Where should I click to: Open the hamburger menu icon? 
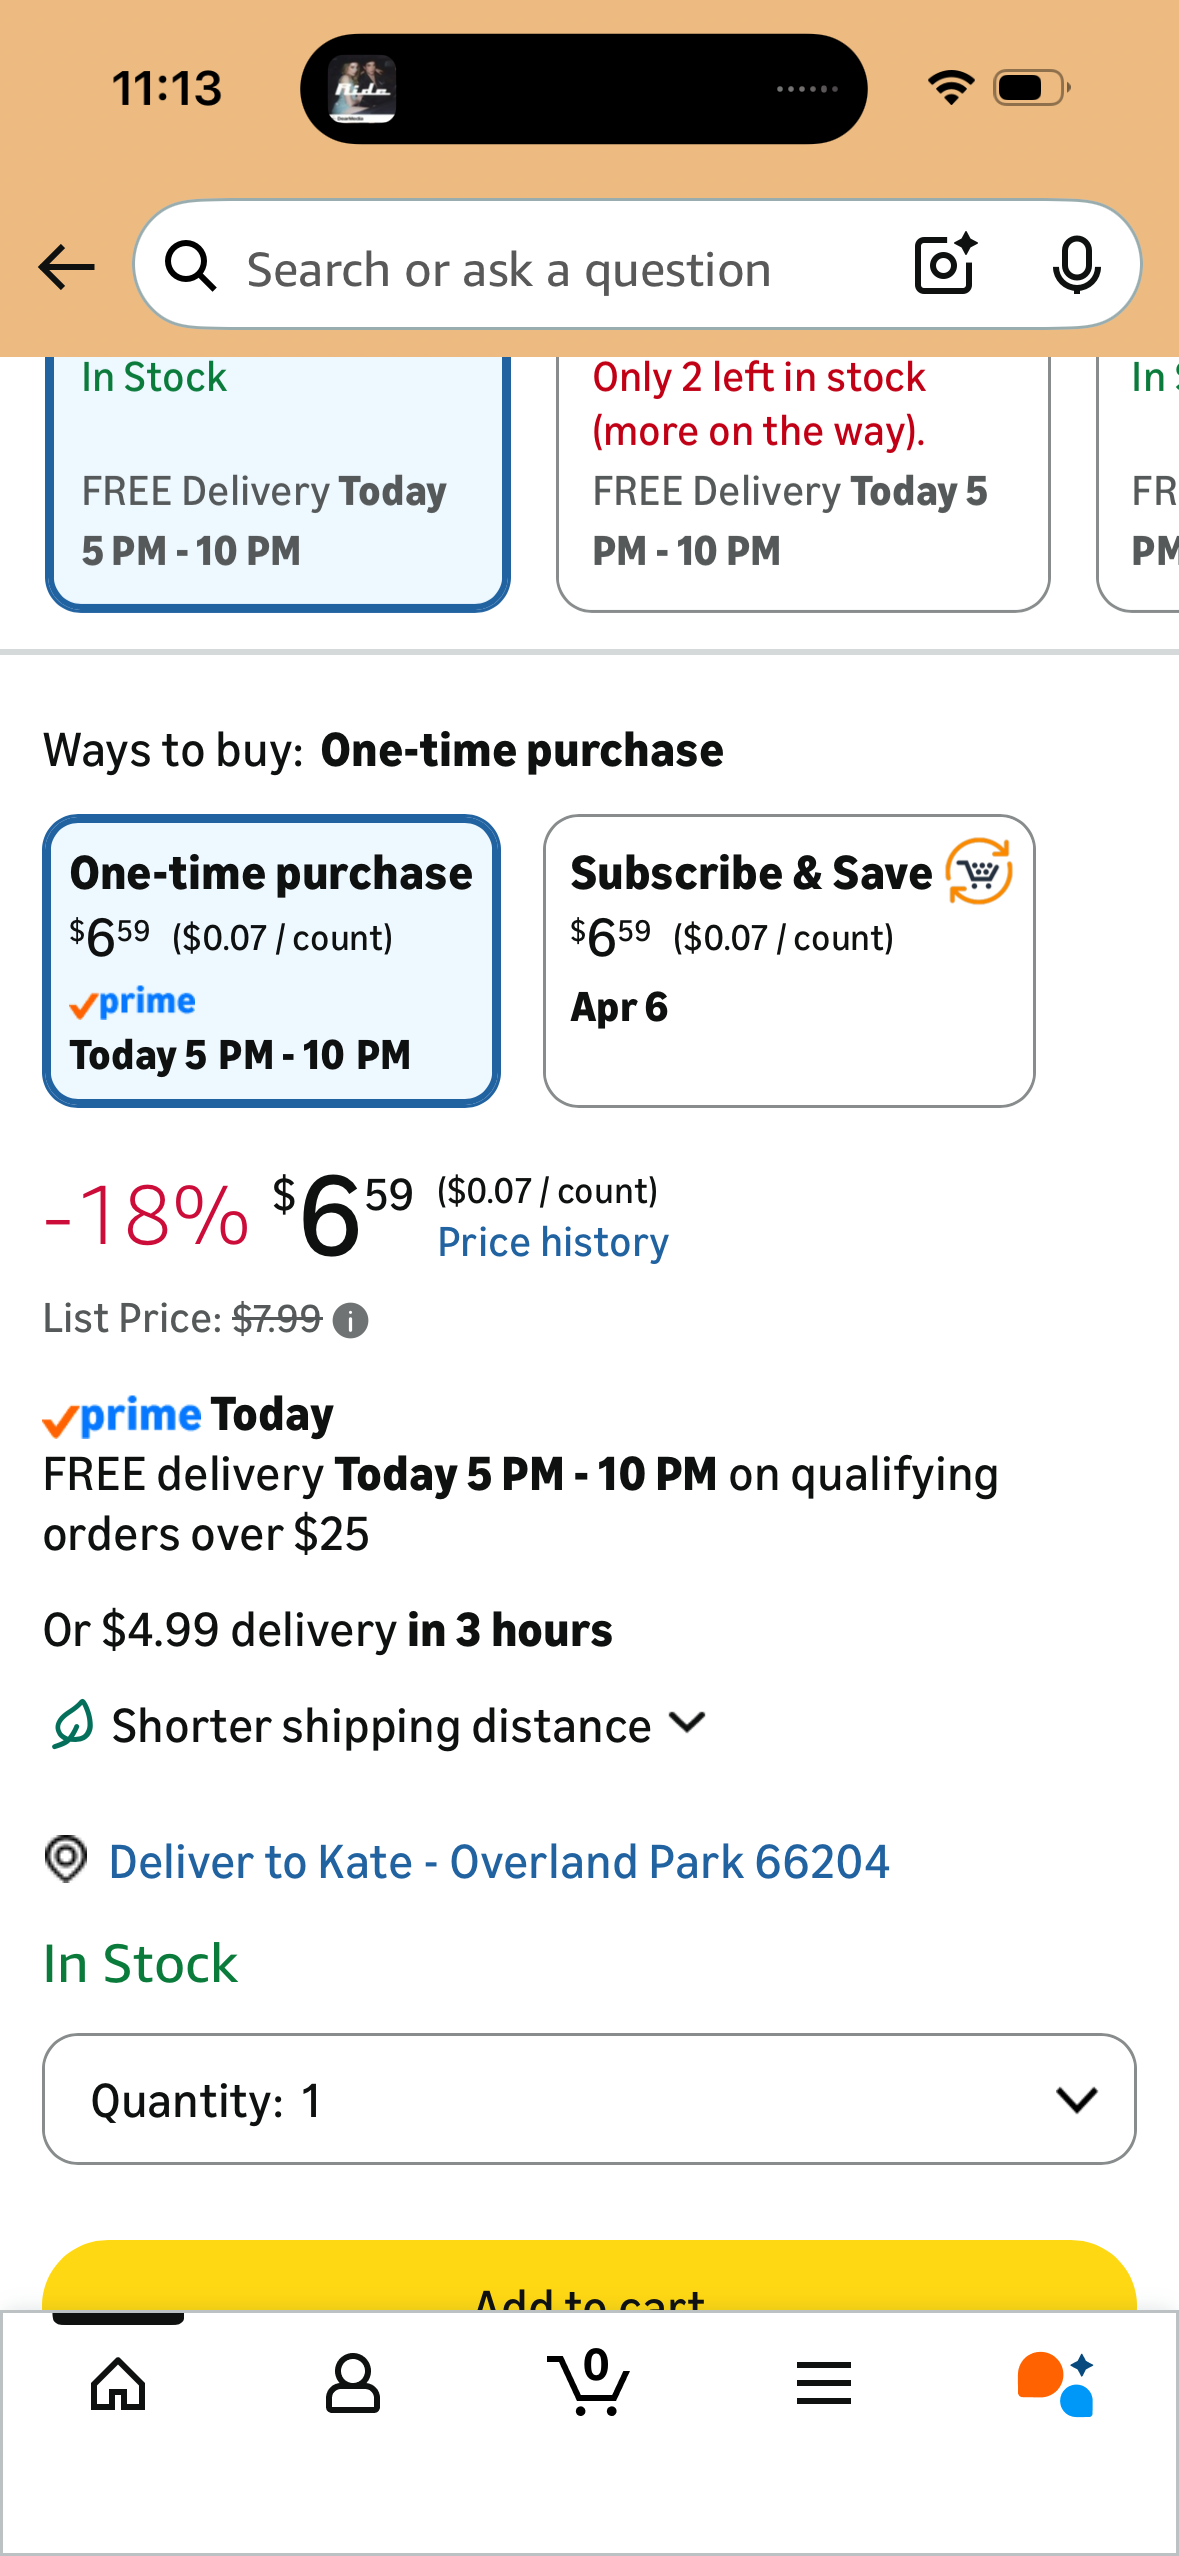[824, 2384]
